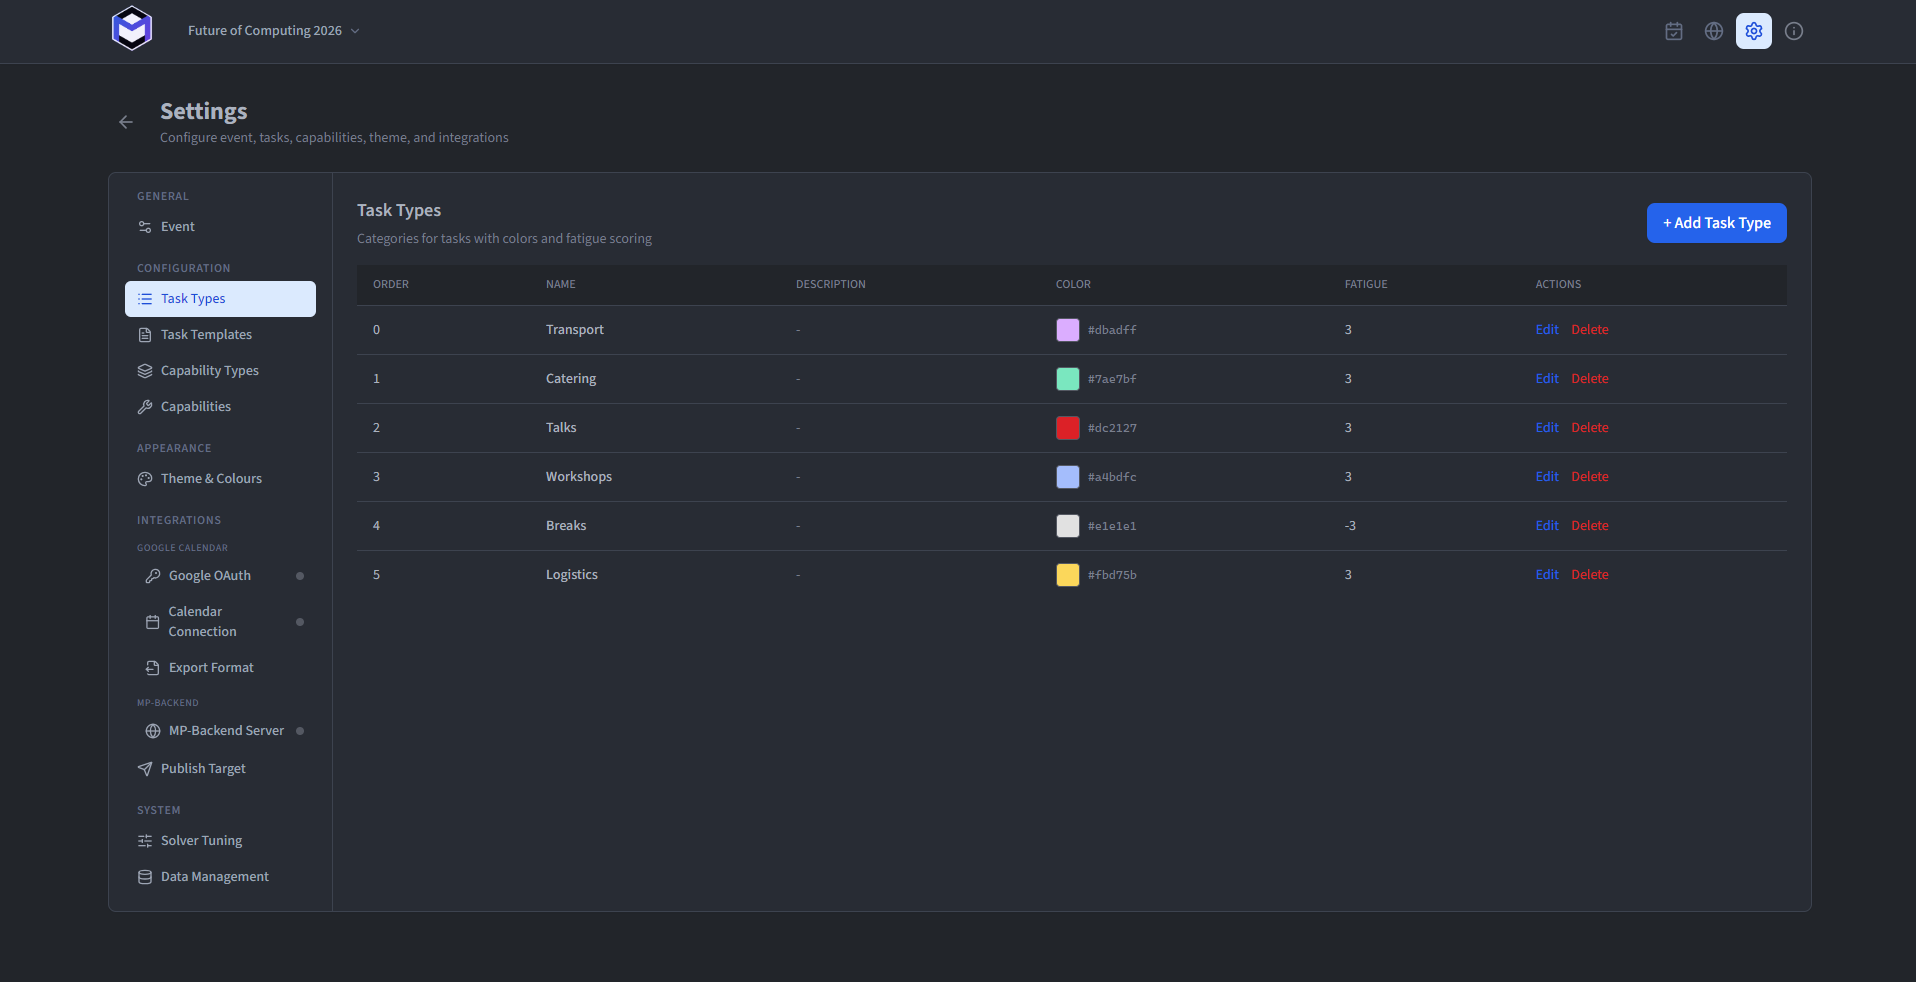Click the Add Task Type button
Viewport: 1916px width, 982px height.
coord(1716,223)
